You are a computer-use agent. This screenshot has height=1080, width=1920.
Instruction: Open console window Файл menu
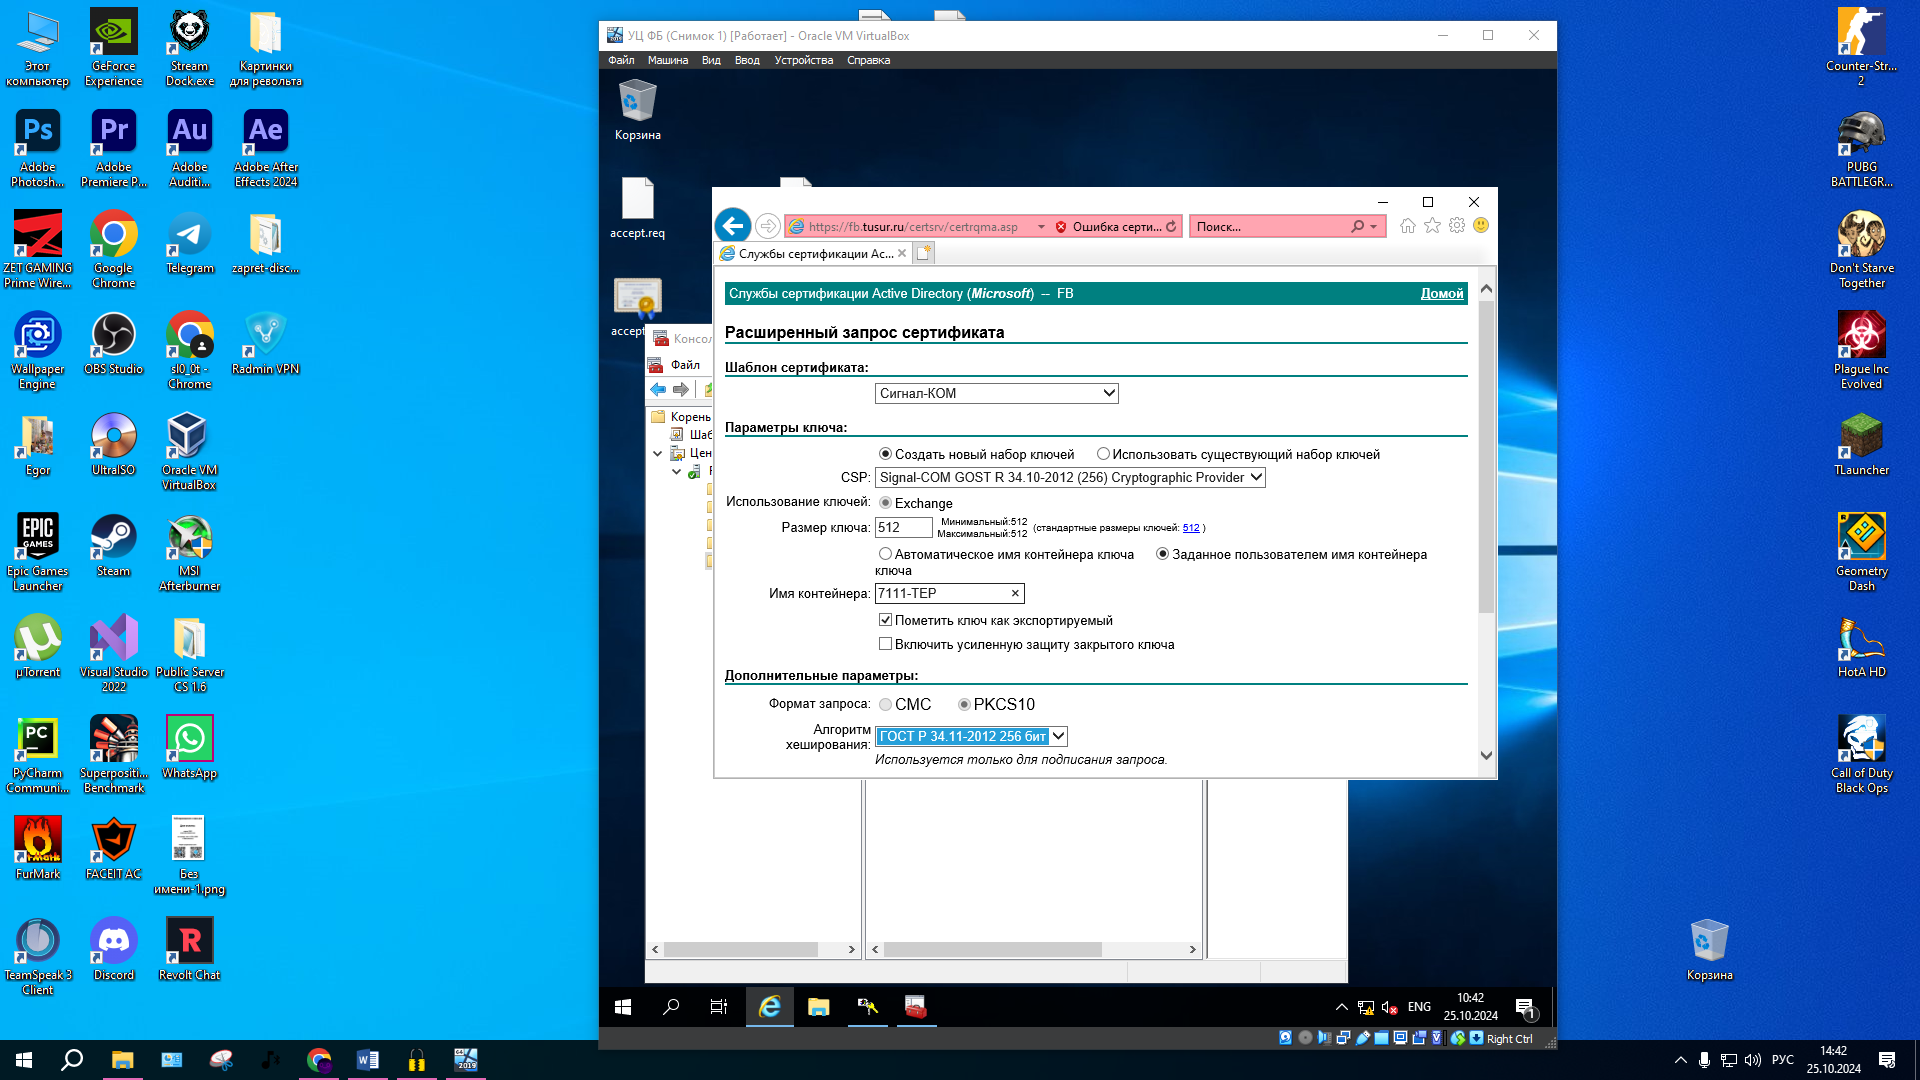pyautogui.click(x=685, y=365)
